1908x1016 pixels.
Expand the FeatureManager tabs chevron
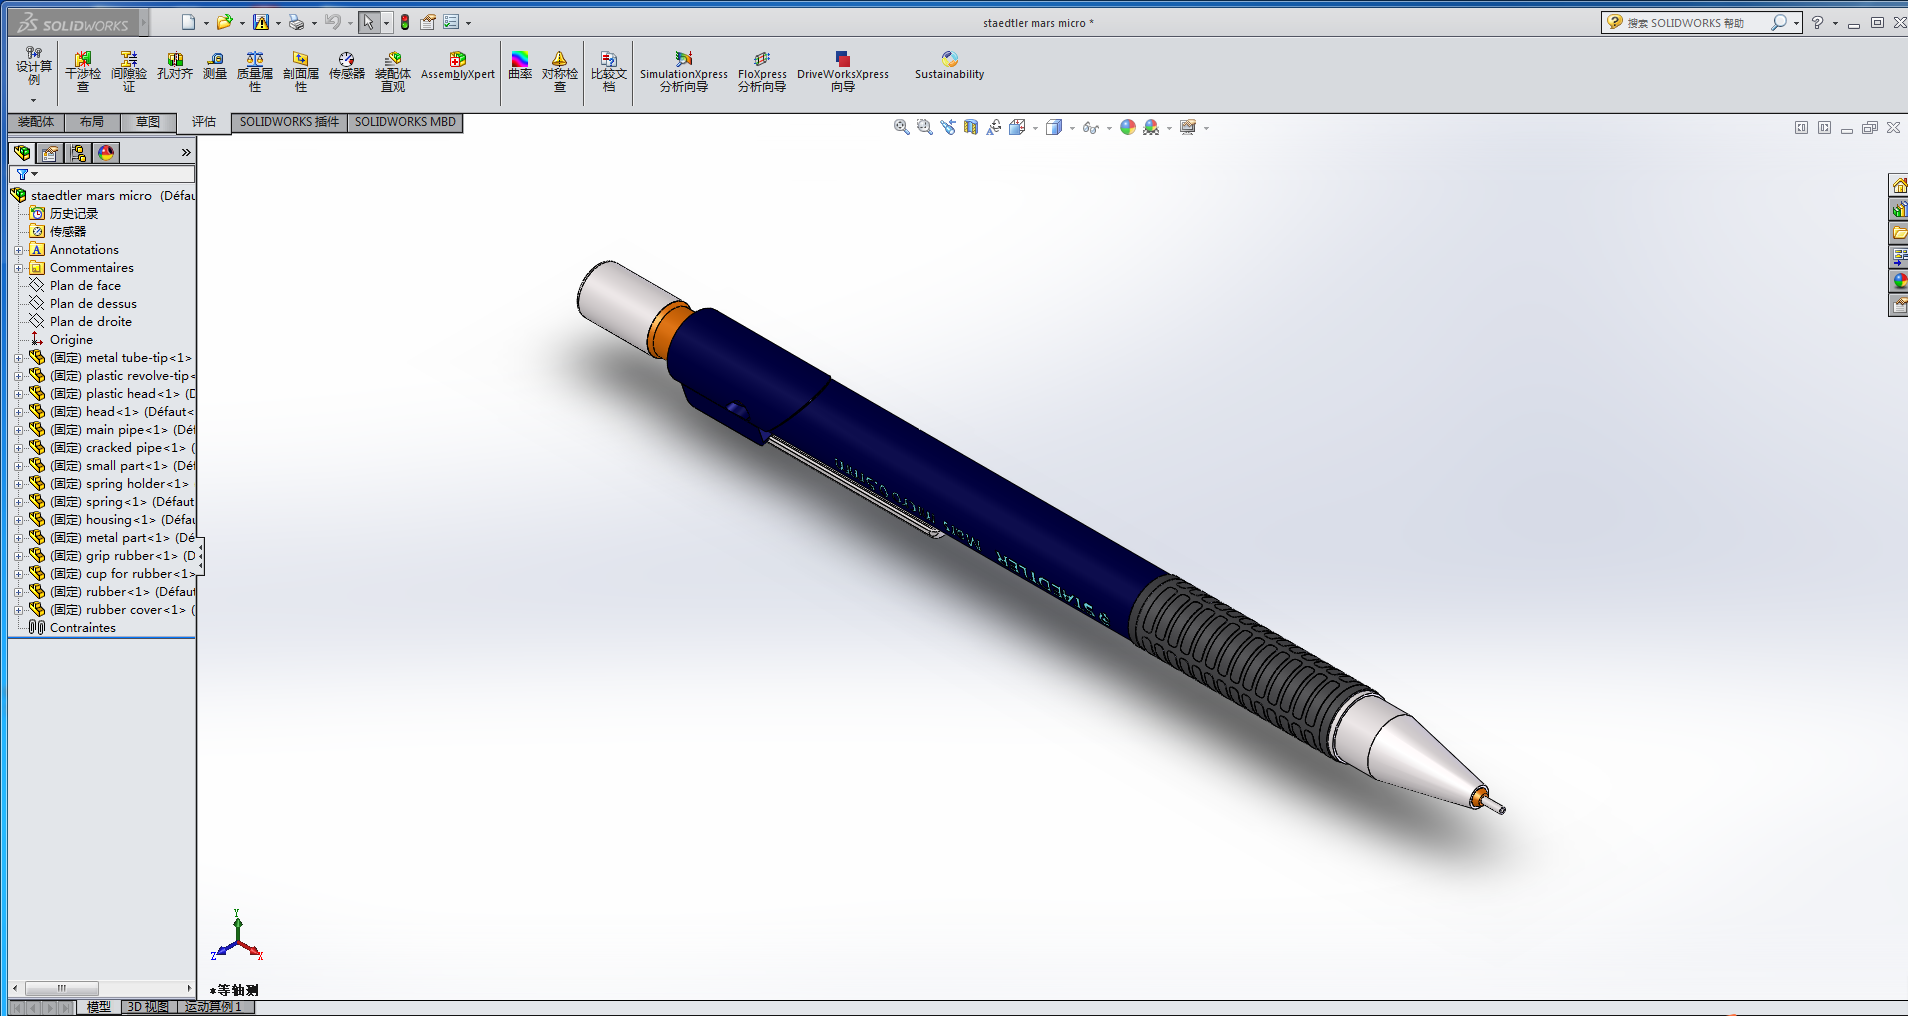186,153
